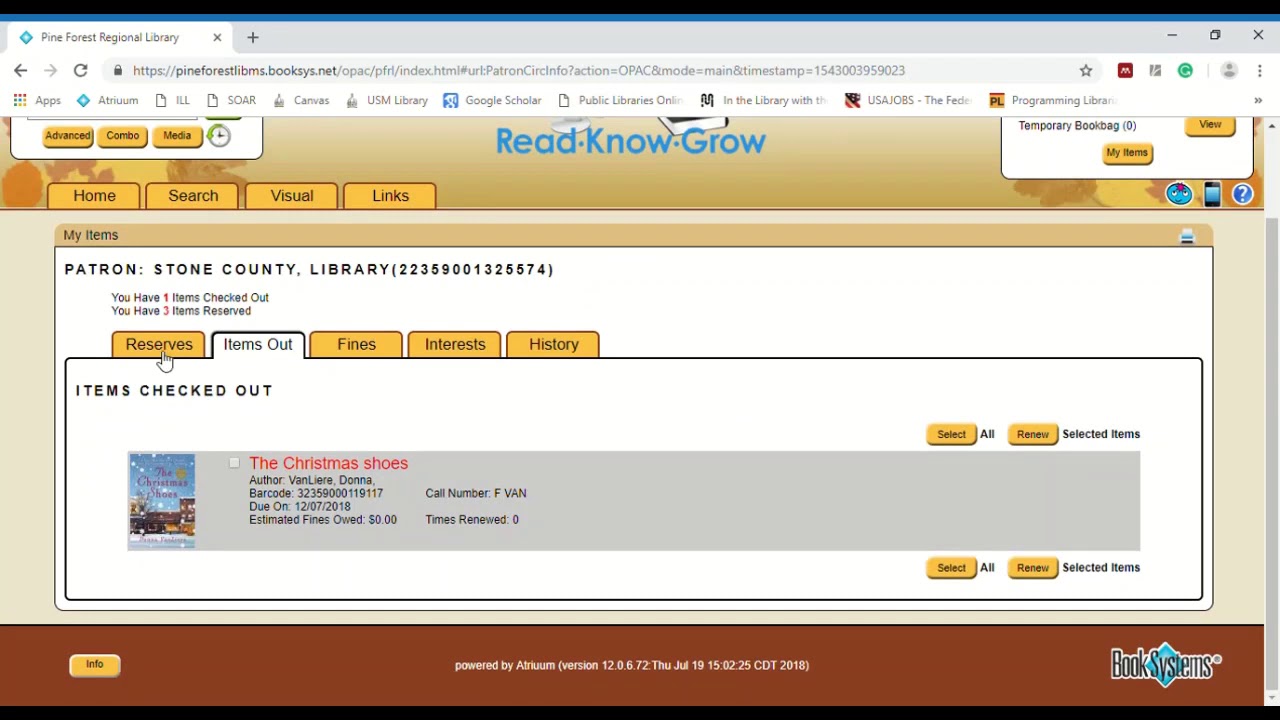This screenshot has height=720, width=1280.
Task: Click the Advanced search button
Action: 68,136
